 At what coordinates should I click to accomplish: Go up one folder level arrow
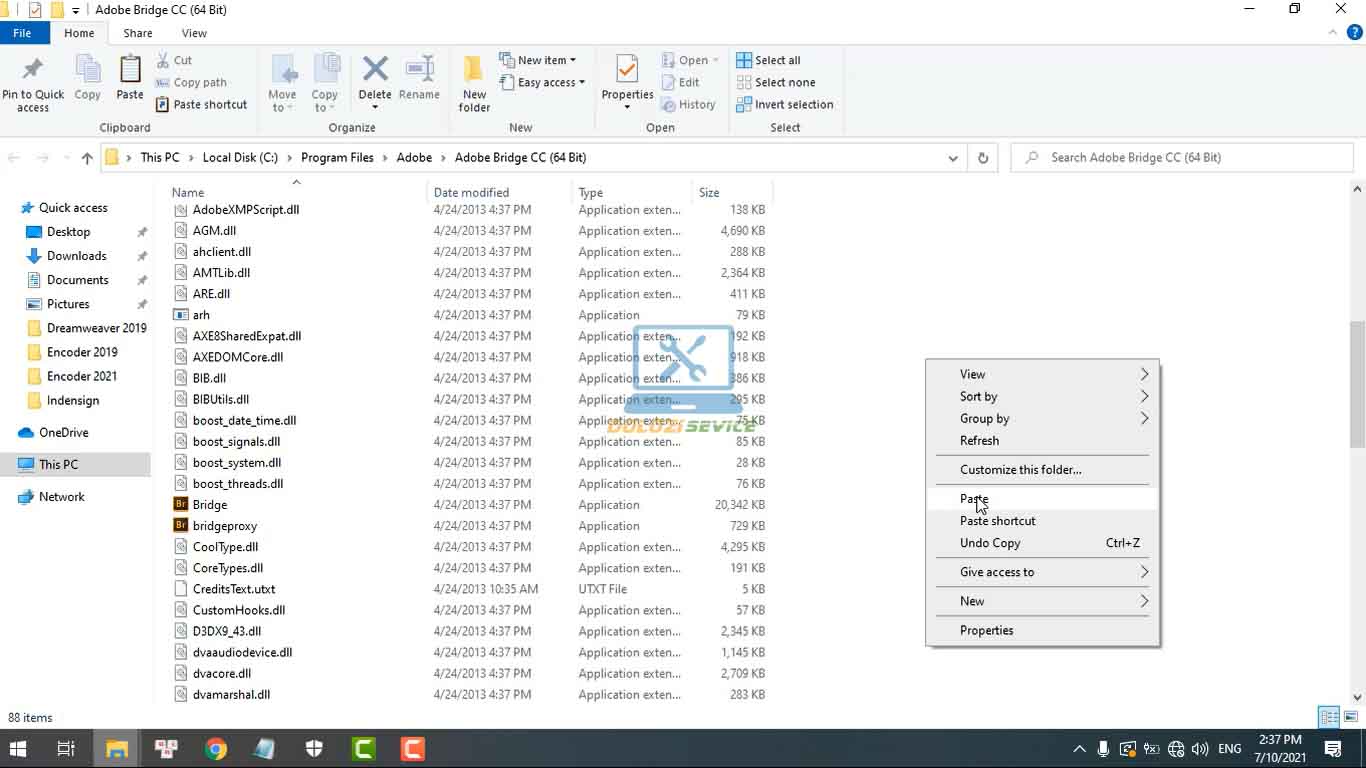87,158
